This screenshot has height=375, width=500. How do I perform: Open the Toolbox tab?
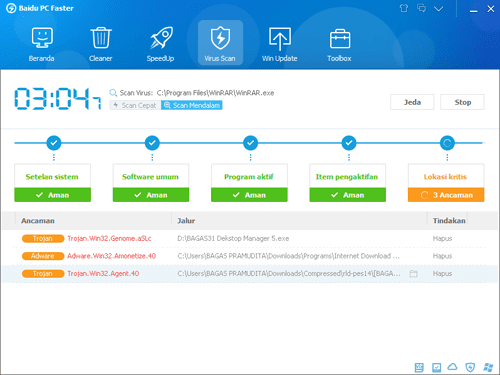pyautogui.click(x=339, y=44)
